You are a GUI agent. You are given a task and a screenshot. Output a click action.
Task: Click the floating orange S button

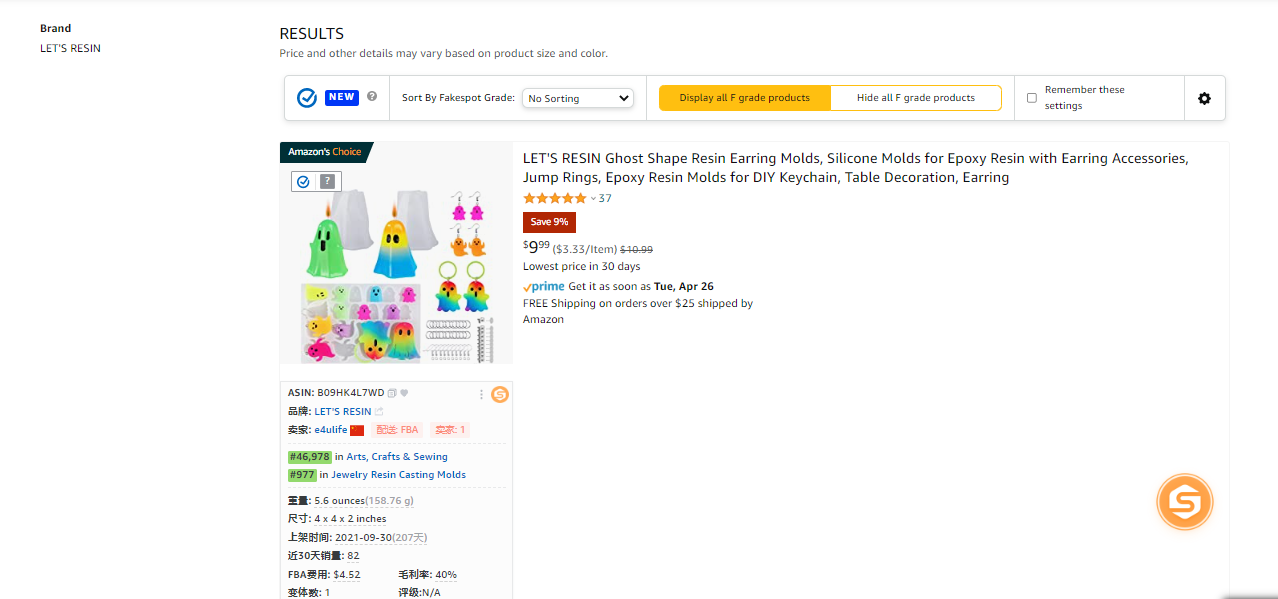[1184, 502]
